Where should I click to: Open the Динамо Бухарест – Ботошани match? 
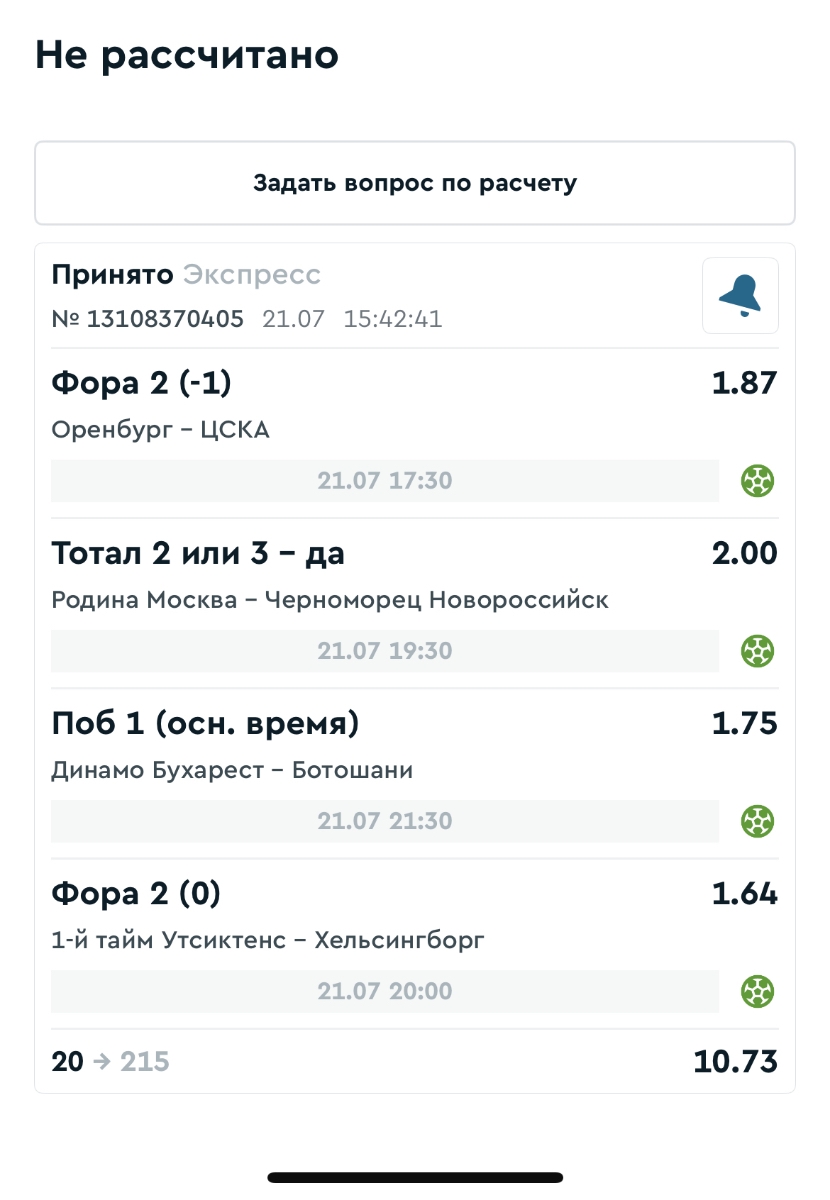232,770
